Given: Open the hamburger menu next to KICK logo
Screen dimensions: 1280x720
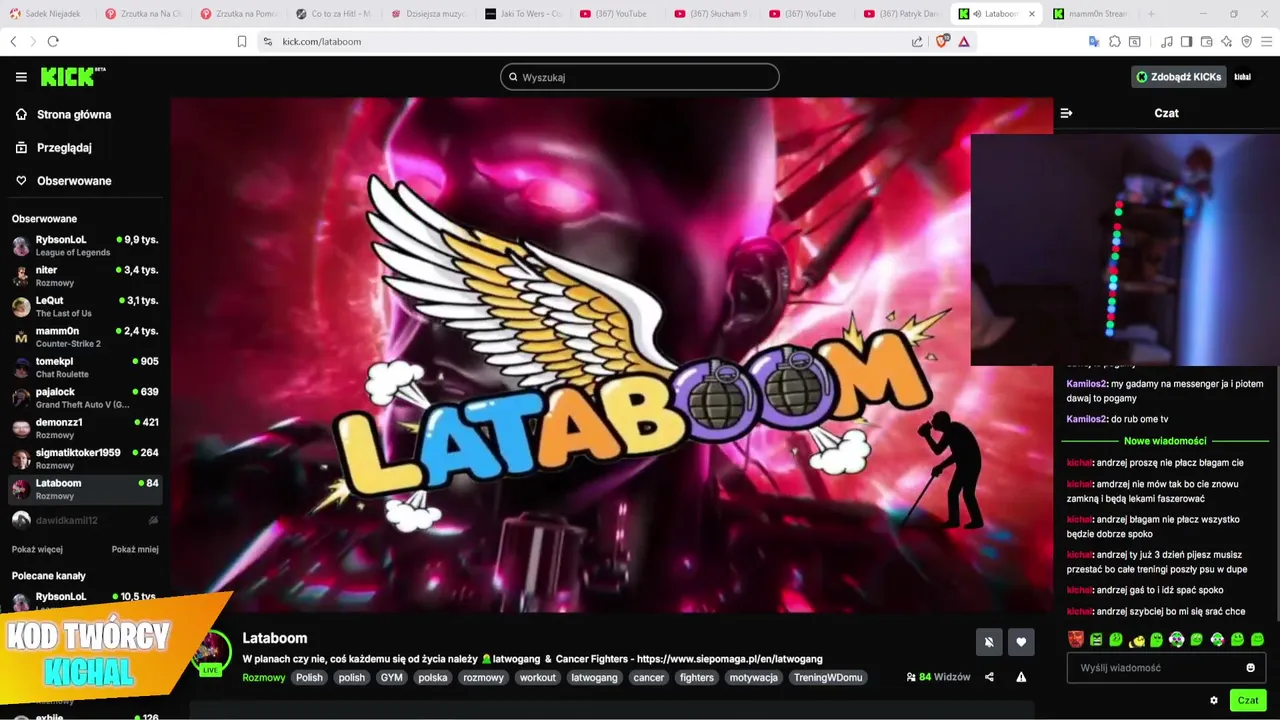Looking at the screenshot, I should click(x=21, y=77).
